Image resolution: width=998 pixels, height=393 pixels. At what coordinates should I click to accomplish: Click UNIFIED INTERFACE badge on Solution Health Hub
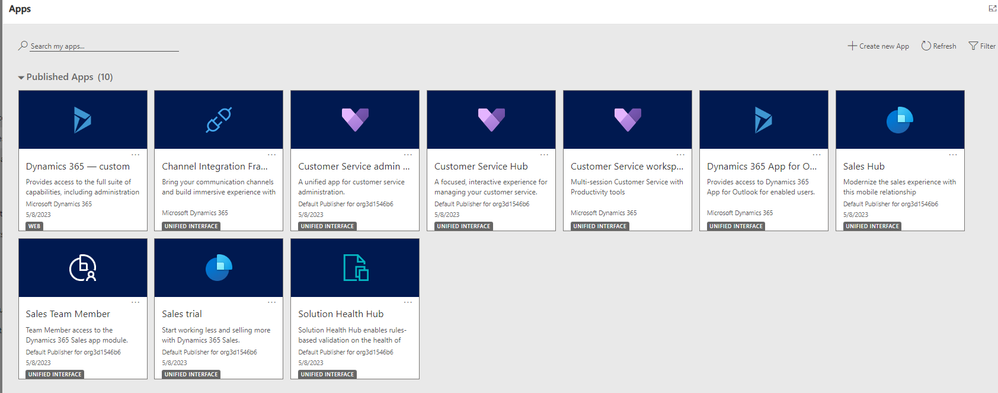(x=327, y=374)
